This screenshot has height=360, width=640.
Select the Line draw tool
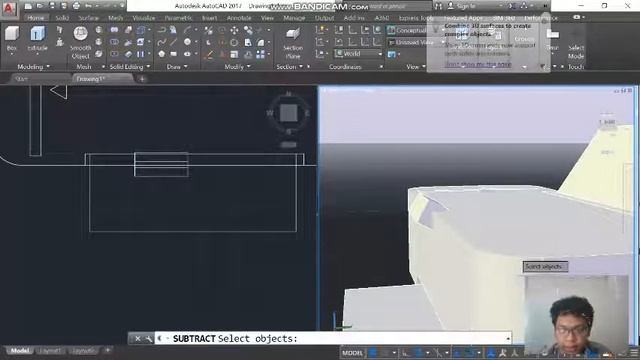(174, 42)
